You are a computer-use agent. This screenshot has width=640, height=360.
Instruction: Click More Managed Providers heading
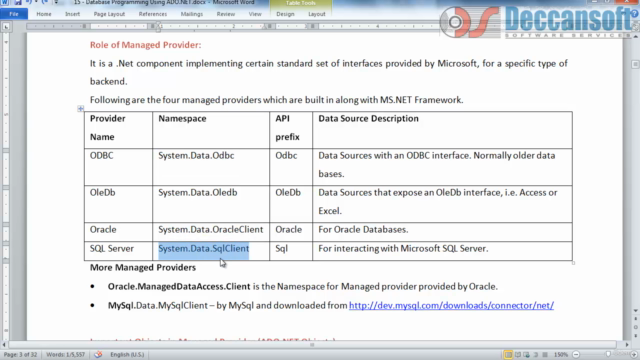(x=143, y=267)
